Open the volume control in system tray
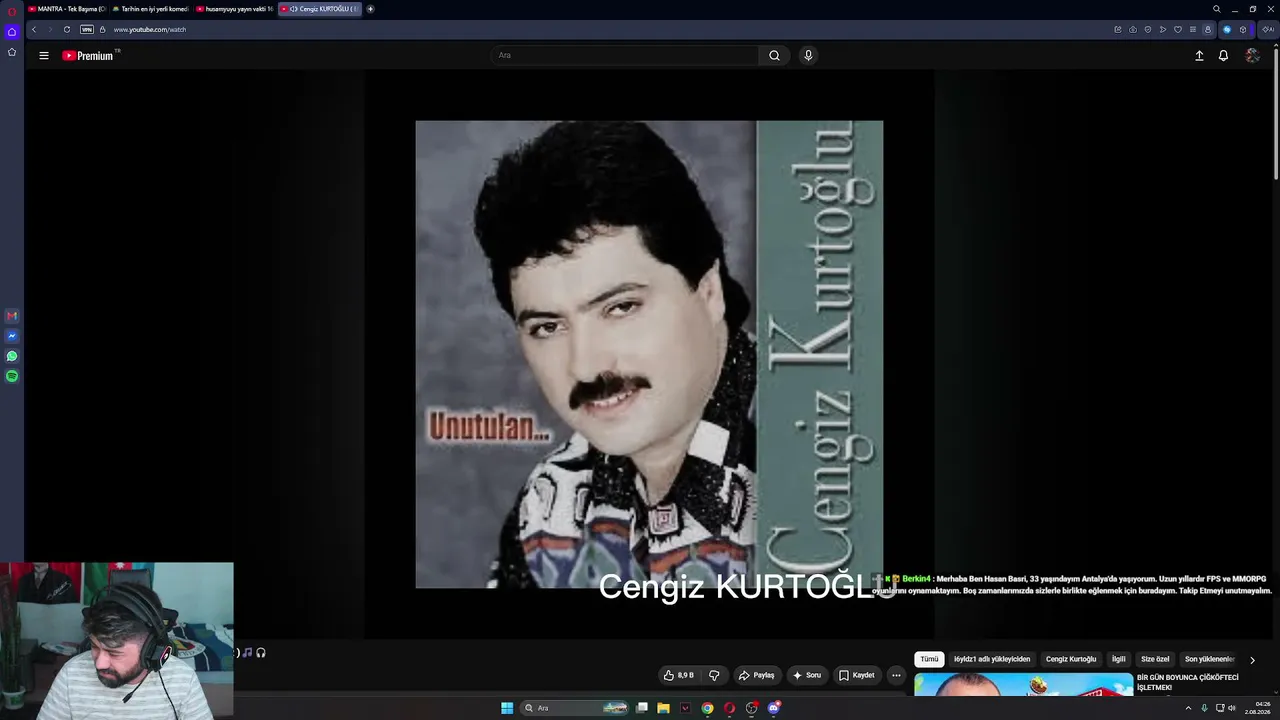 pos(1232,708)
